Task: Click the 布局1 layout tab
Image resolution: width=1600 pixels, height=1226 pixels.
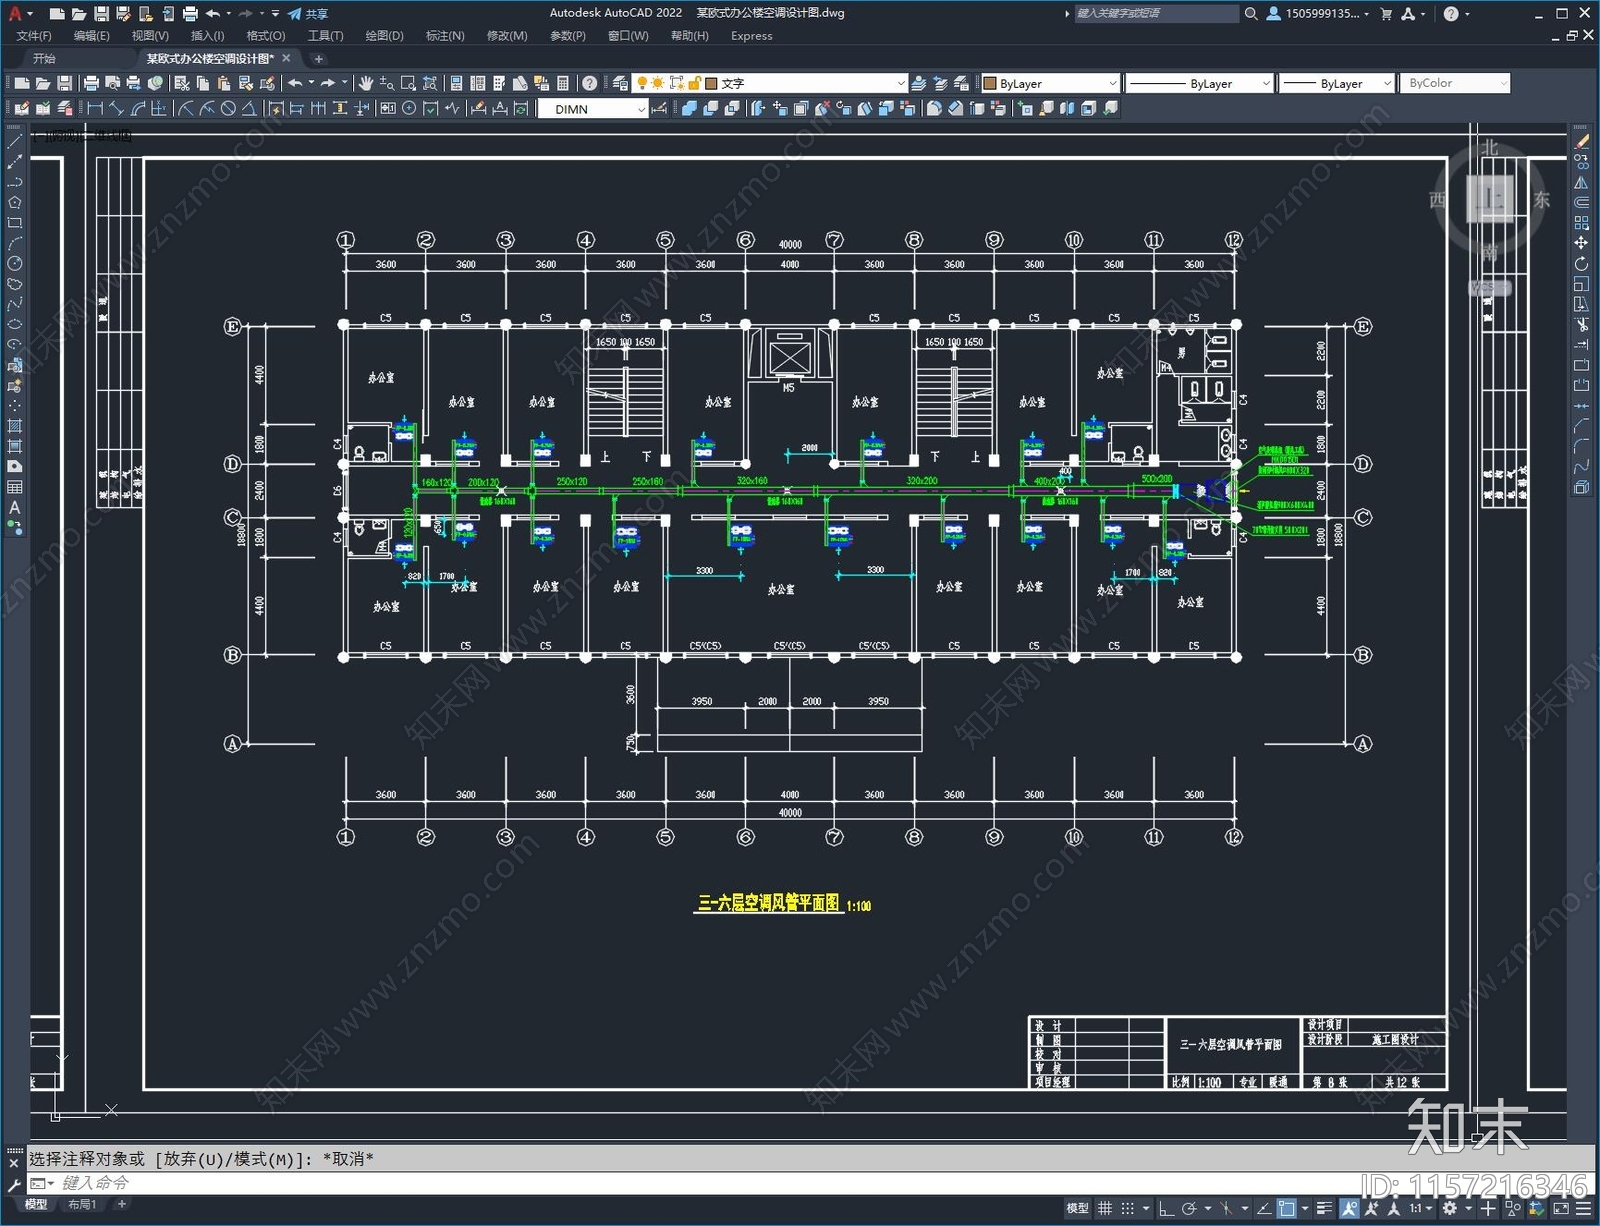Action: [x=82, y=1204]
